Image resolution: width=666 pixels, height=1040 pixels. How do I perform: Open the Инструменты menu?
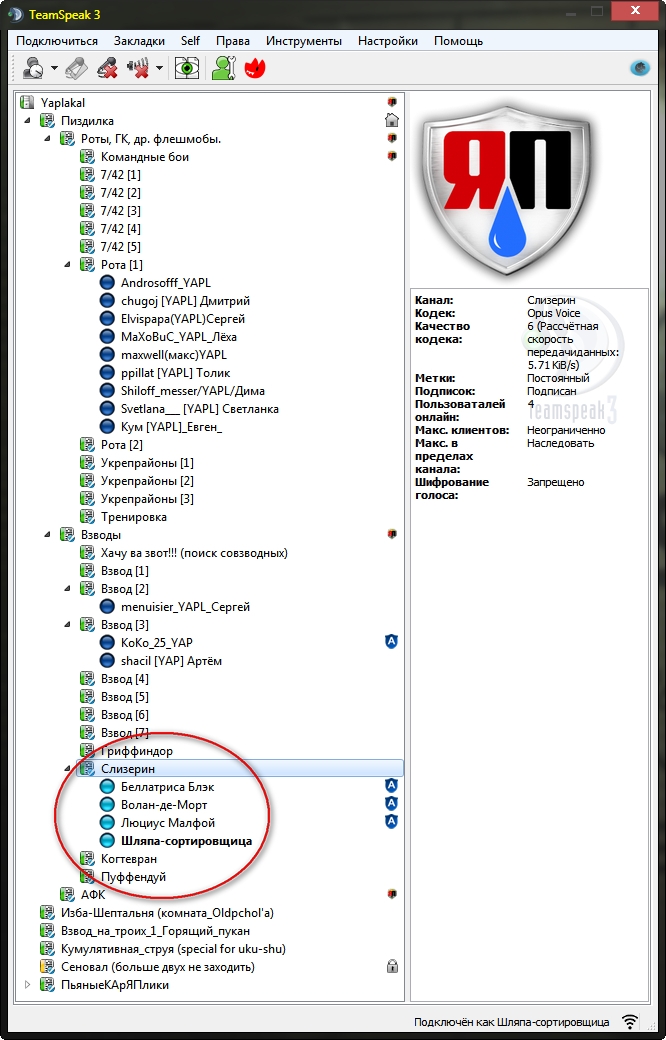[x=304, y=40]
